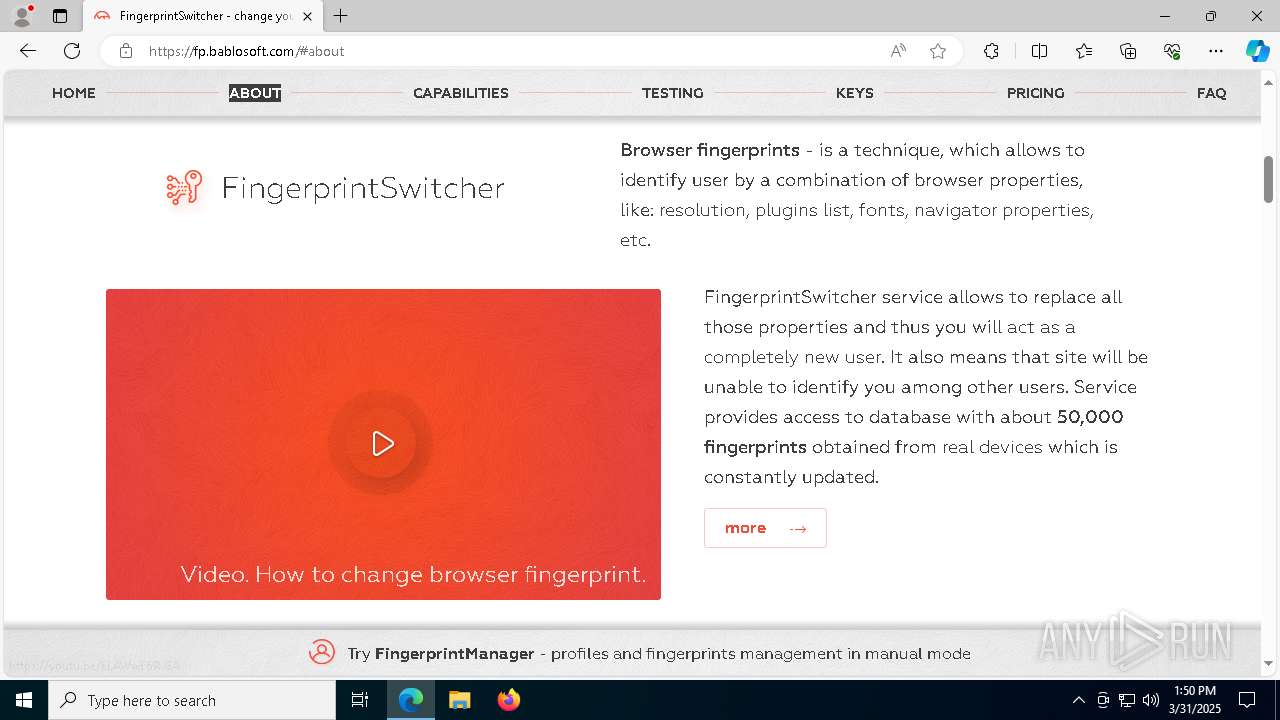Open Browser essentials

[1172, 51]
